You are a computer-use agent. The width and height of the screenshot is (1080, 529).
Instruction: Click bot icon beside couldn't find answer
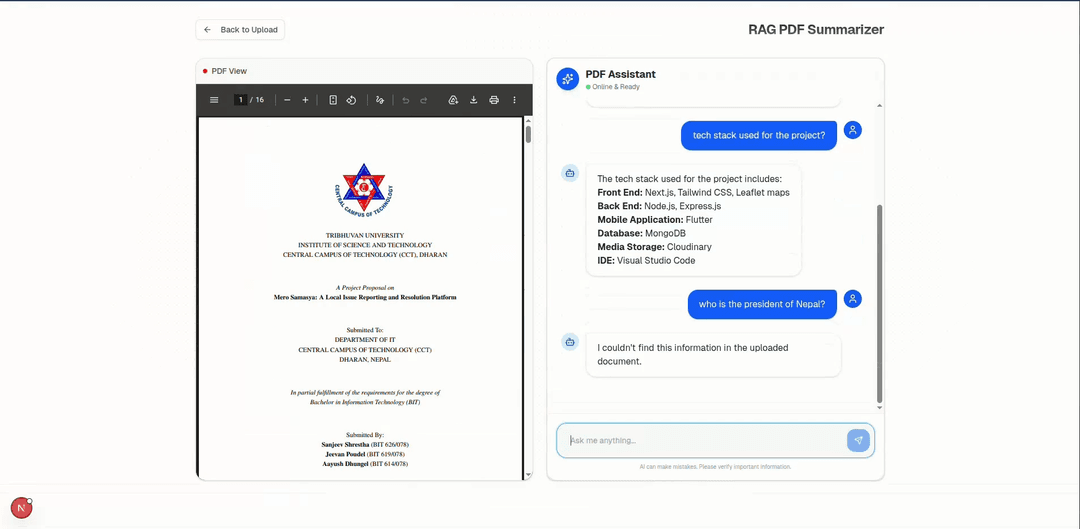pyautogui.click(x=570, y=341)
